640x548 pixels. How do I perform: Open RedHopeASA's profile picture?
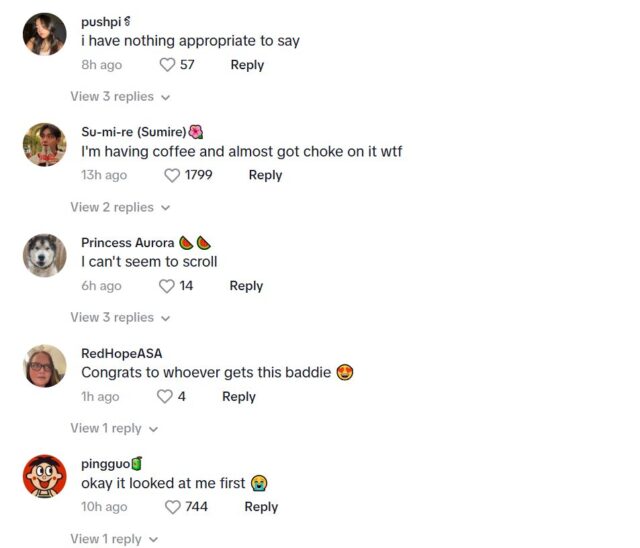click(x=44, y=366)
